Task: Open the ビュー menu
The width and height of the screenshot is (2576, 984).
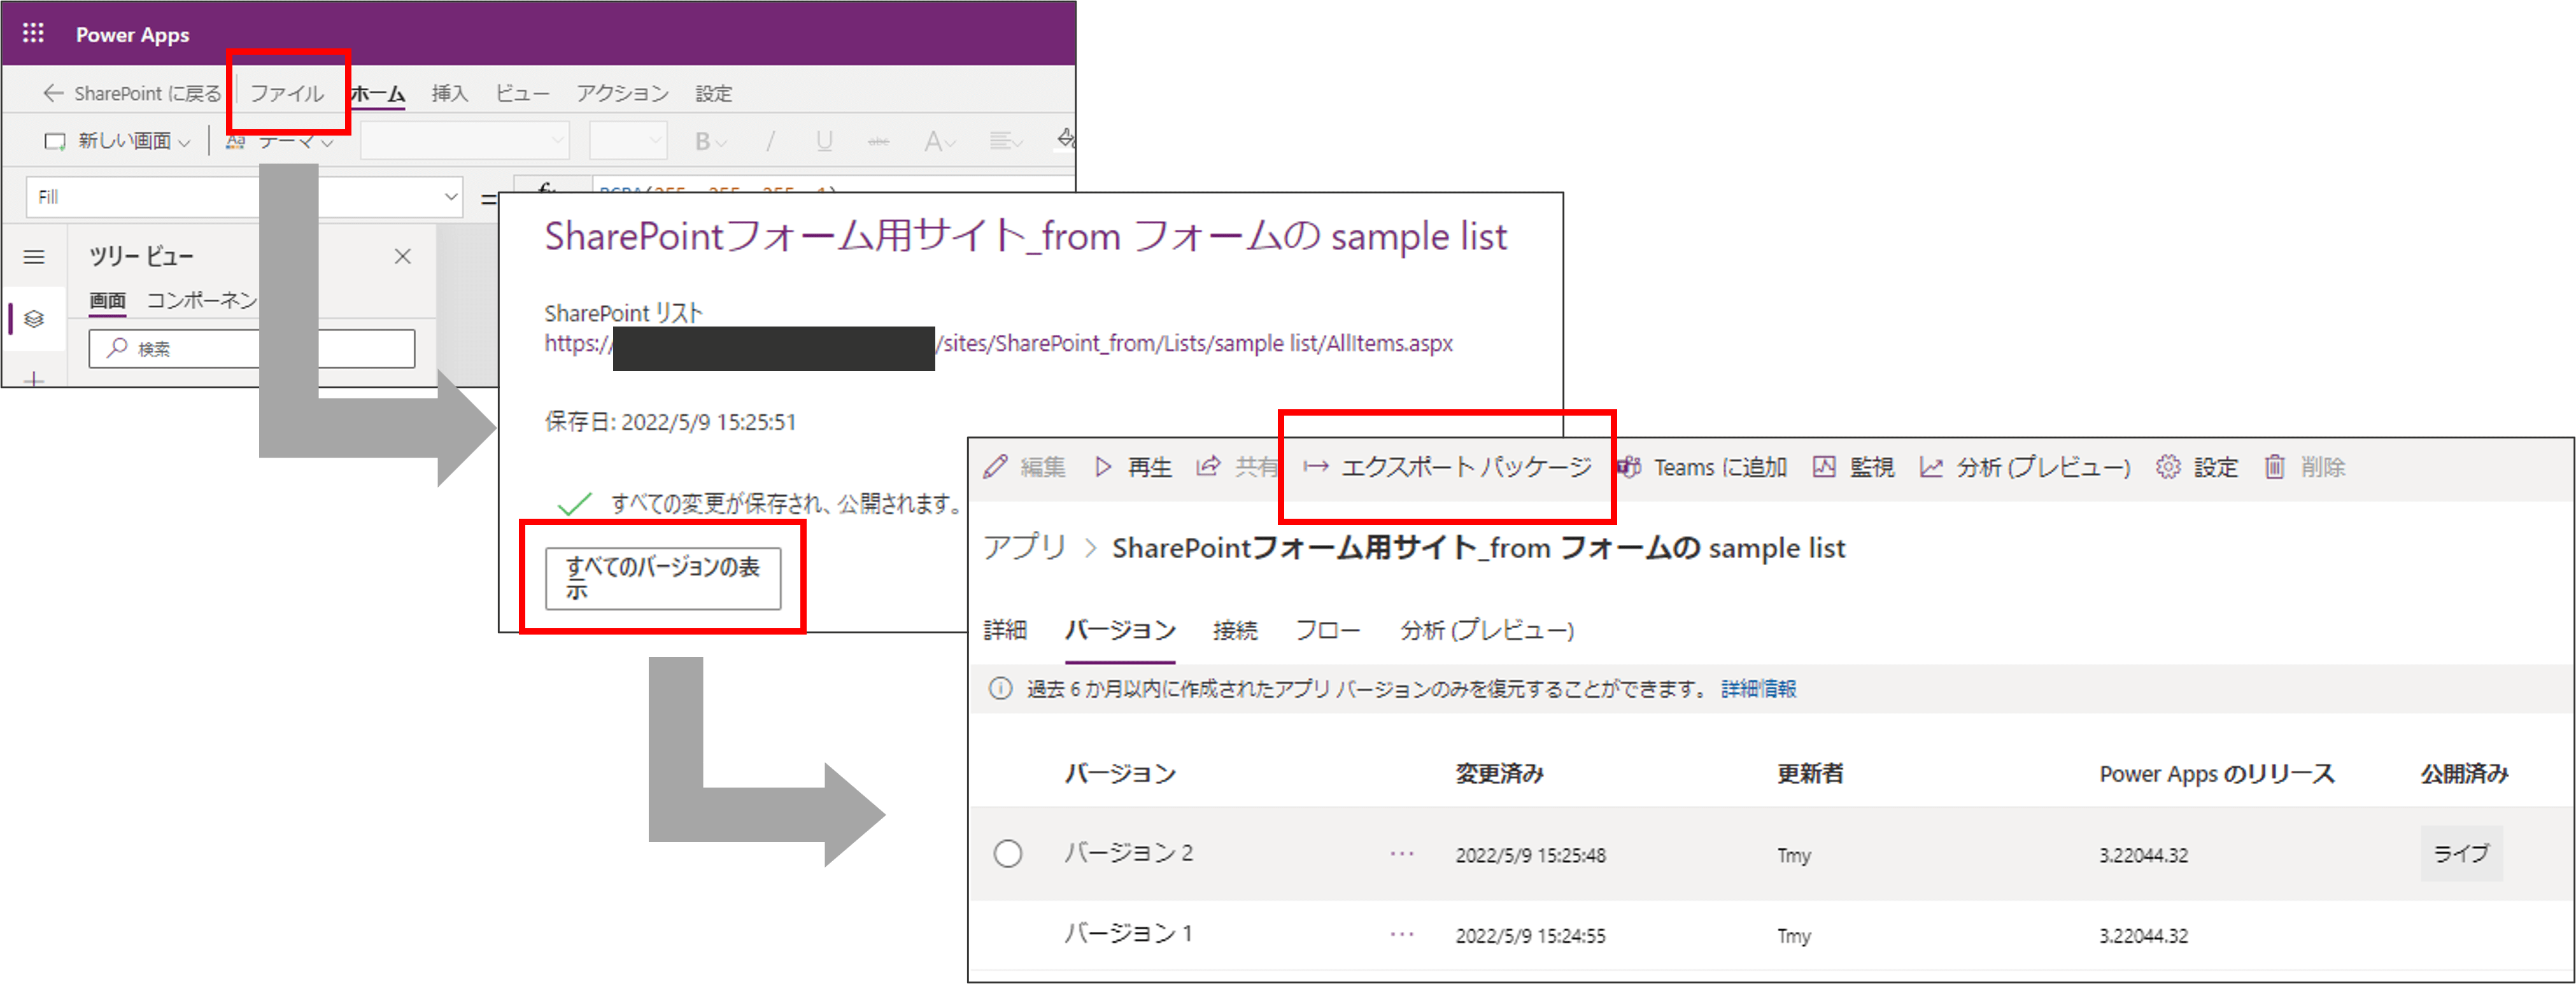Action: [523, 93]
